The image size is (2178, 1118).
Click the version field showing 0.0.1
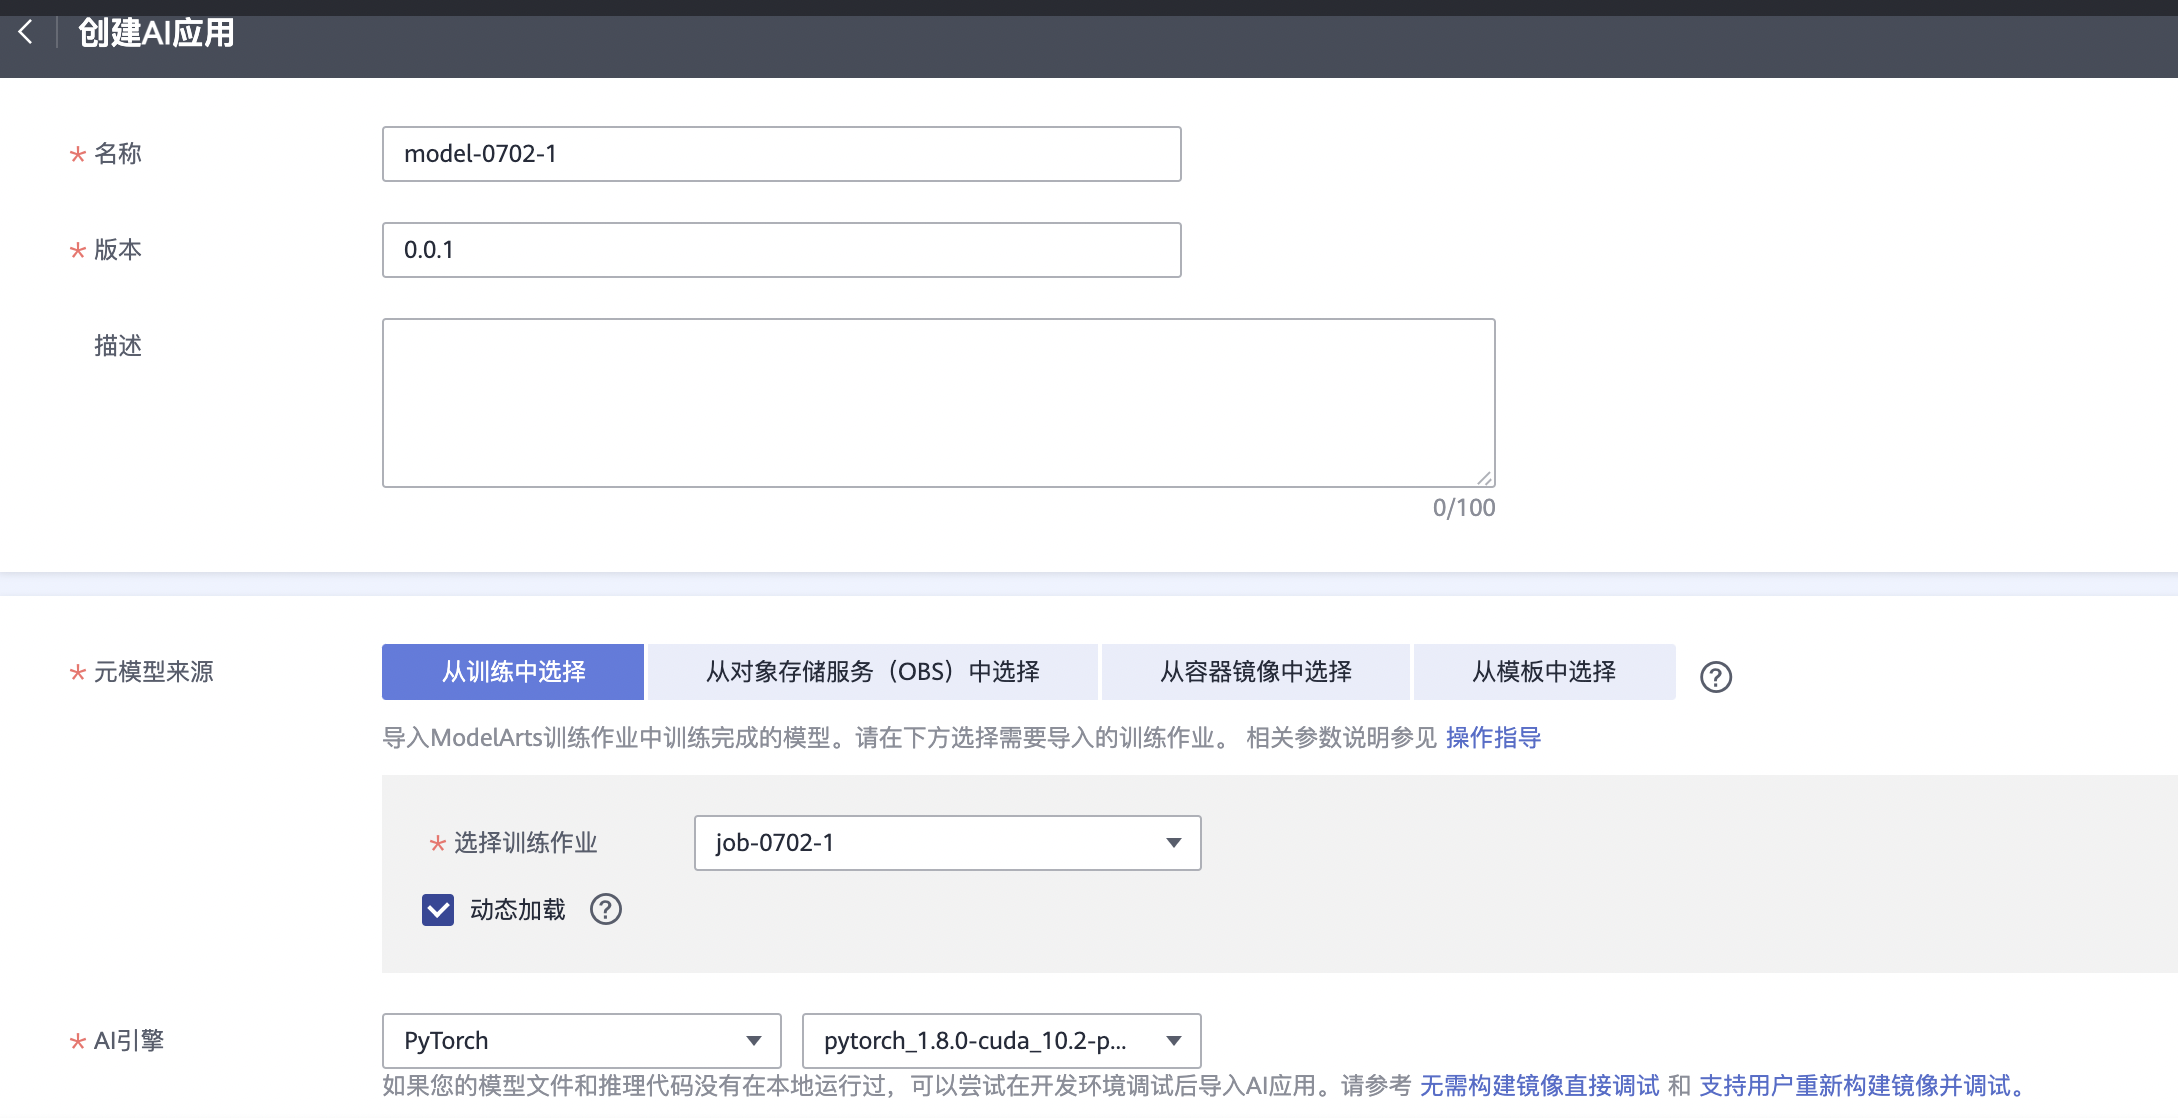[781, 250]
